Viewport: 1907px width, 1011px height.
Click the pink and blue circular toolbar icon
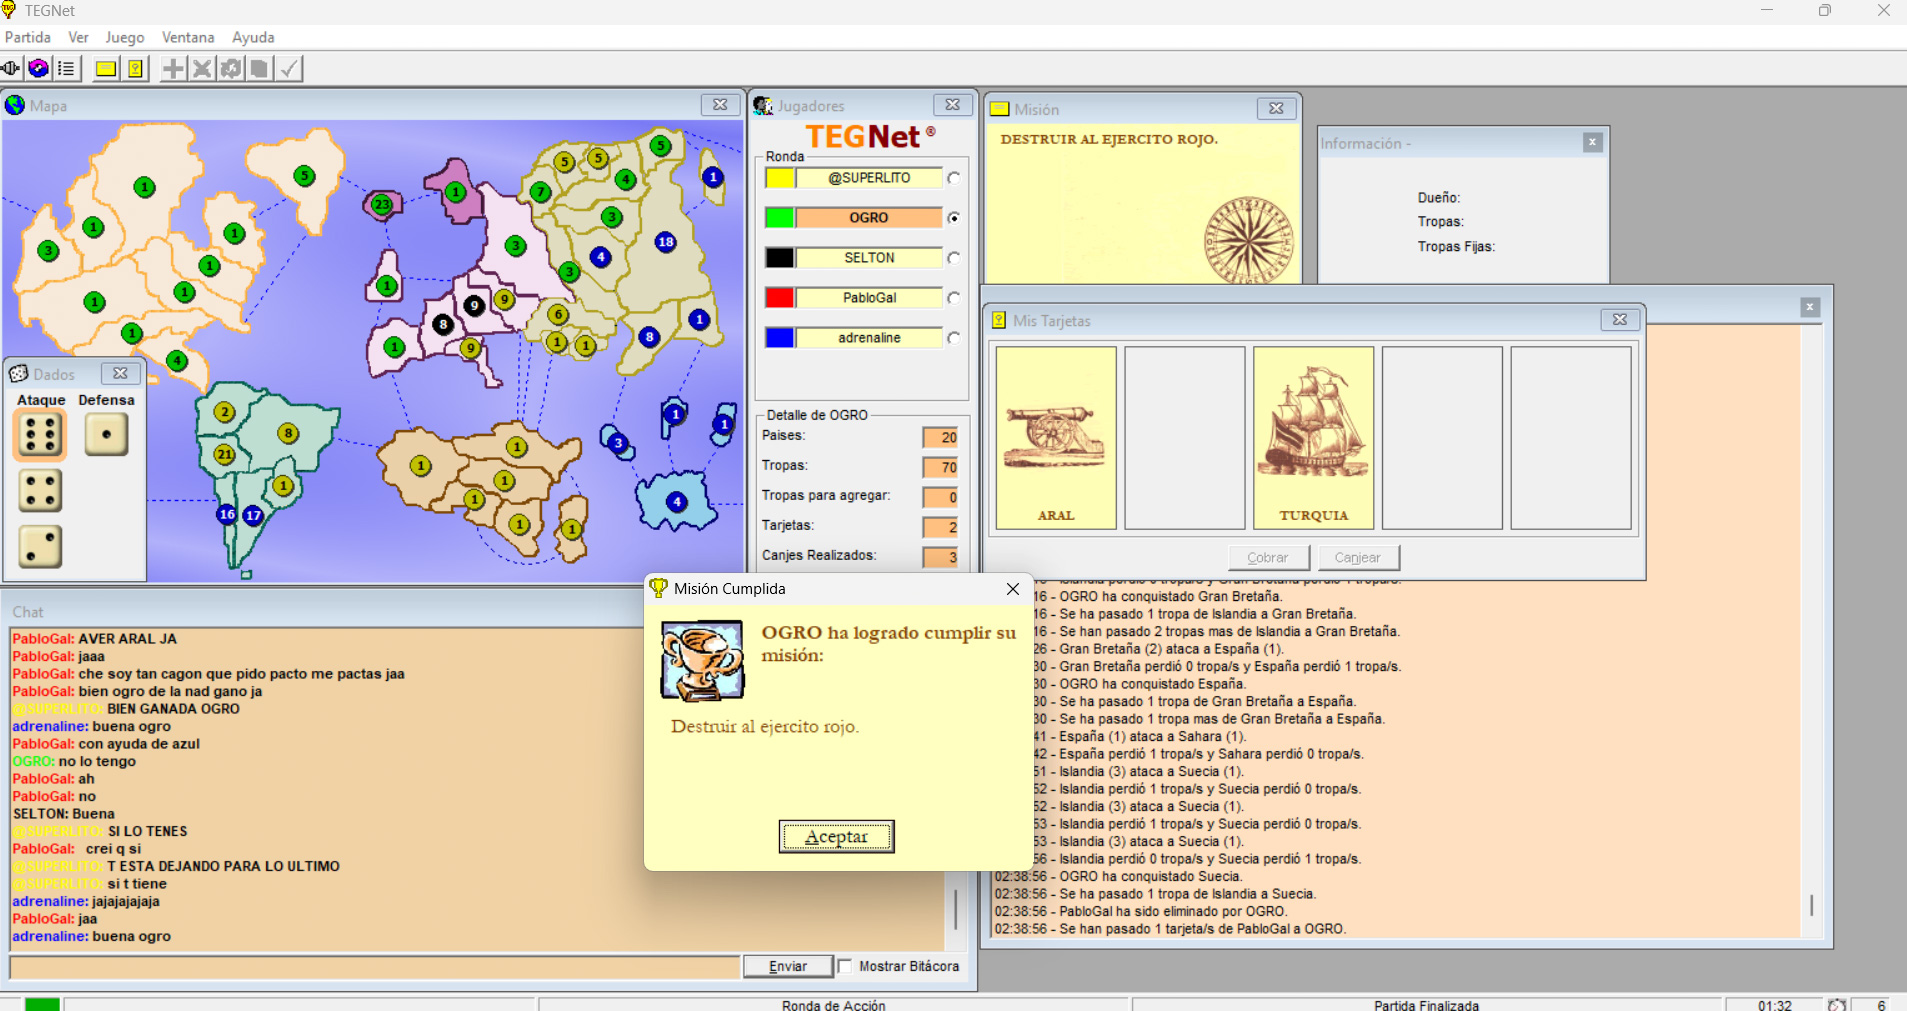[38, 68]
